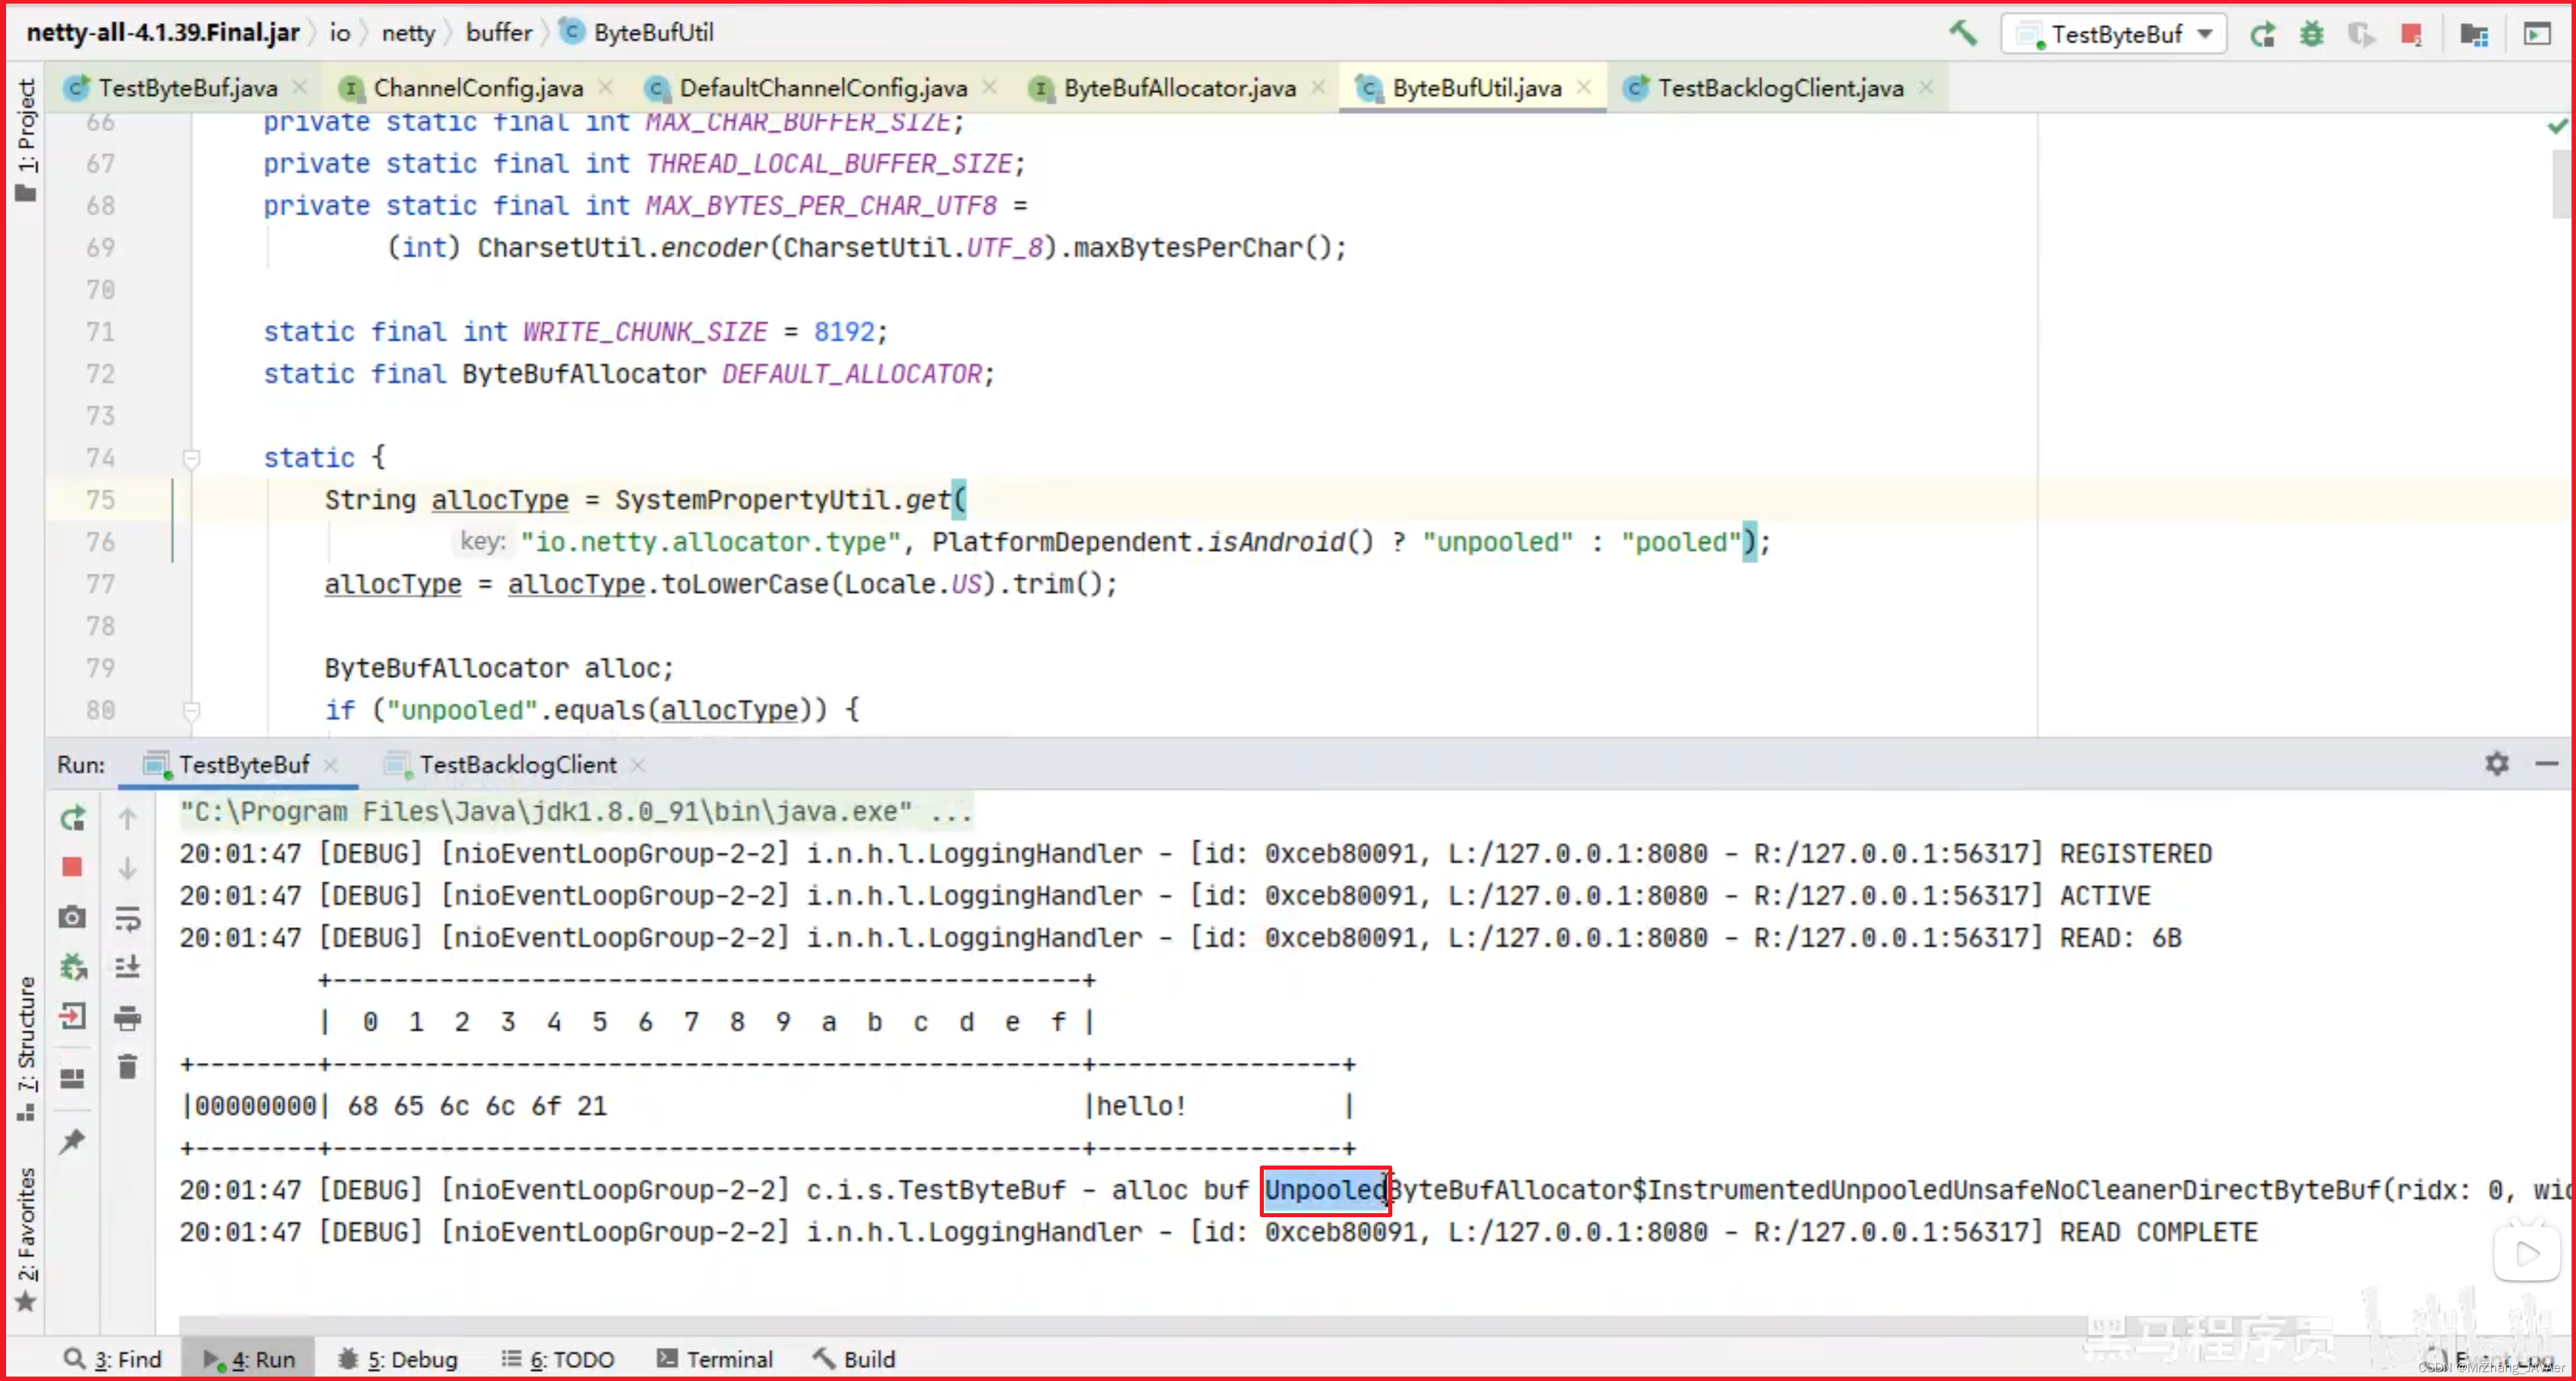The height and width of the screenshot is (1381, 2576).
Task: Switch to TestBacklogClient.java editor tab
Action: 1780,88
